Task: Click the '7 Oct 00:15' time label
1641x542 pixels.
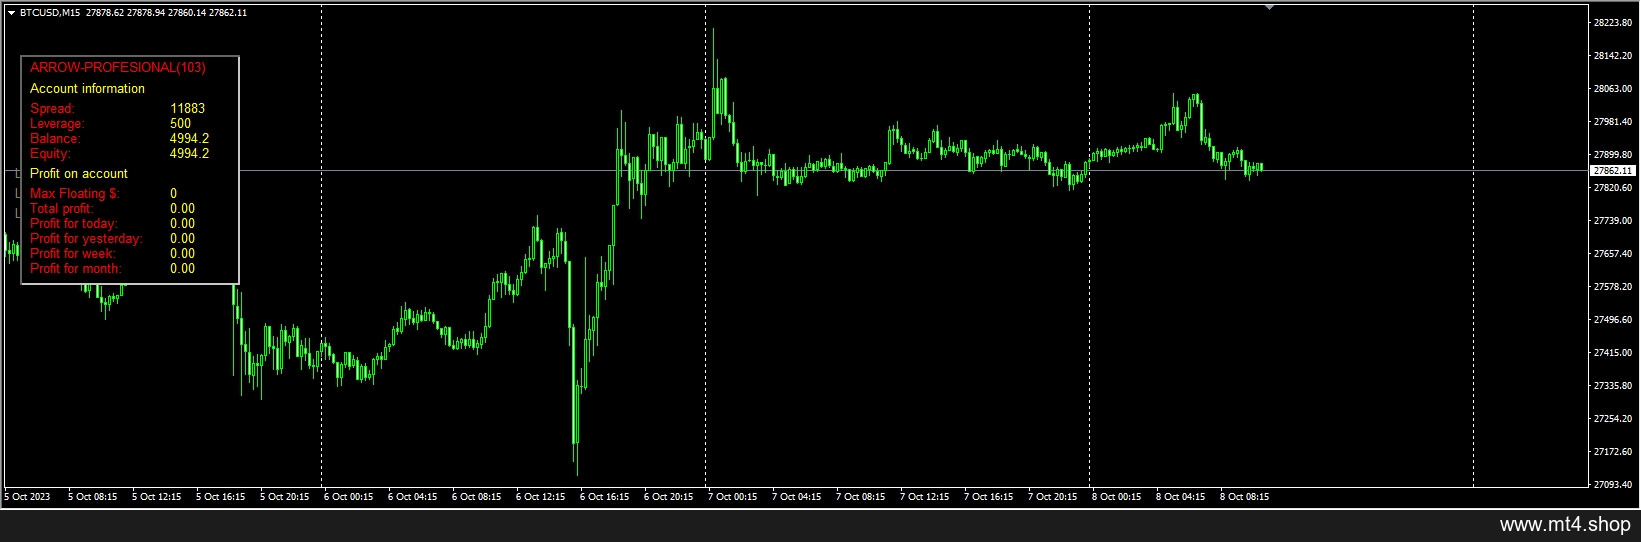Action: [732, 497]
